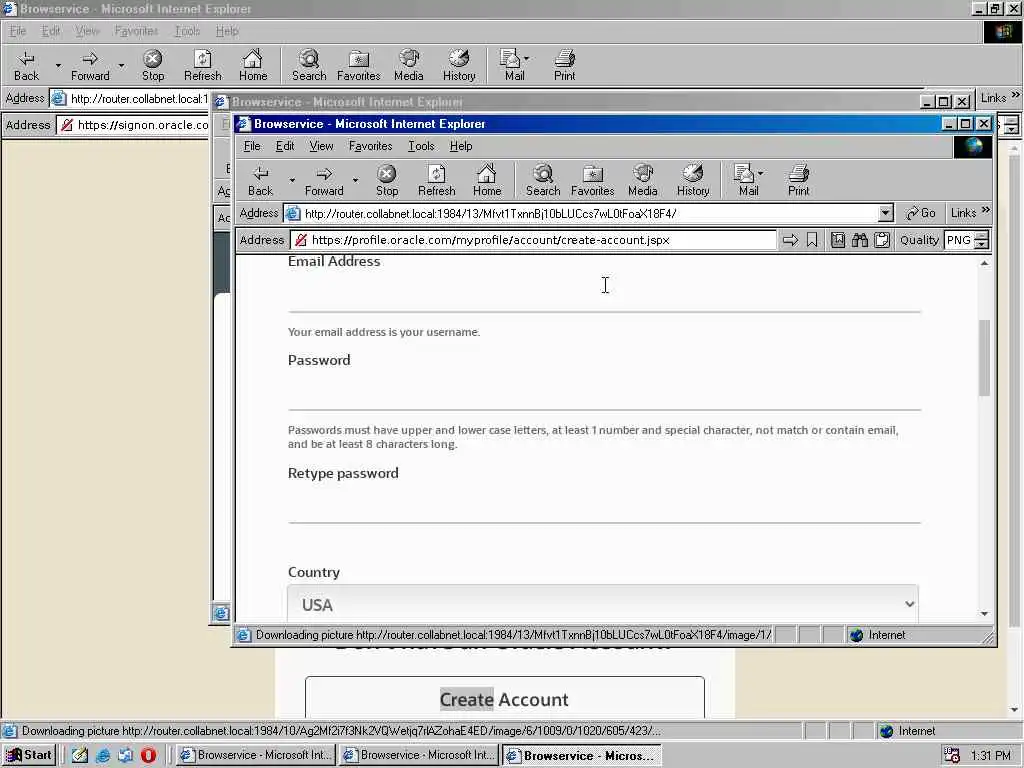Image resolution: width=1024 pixels, height=768 pixels.
Task: Click Stop in the rear main window toolbar
Action: [153, 65]
